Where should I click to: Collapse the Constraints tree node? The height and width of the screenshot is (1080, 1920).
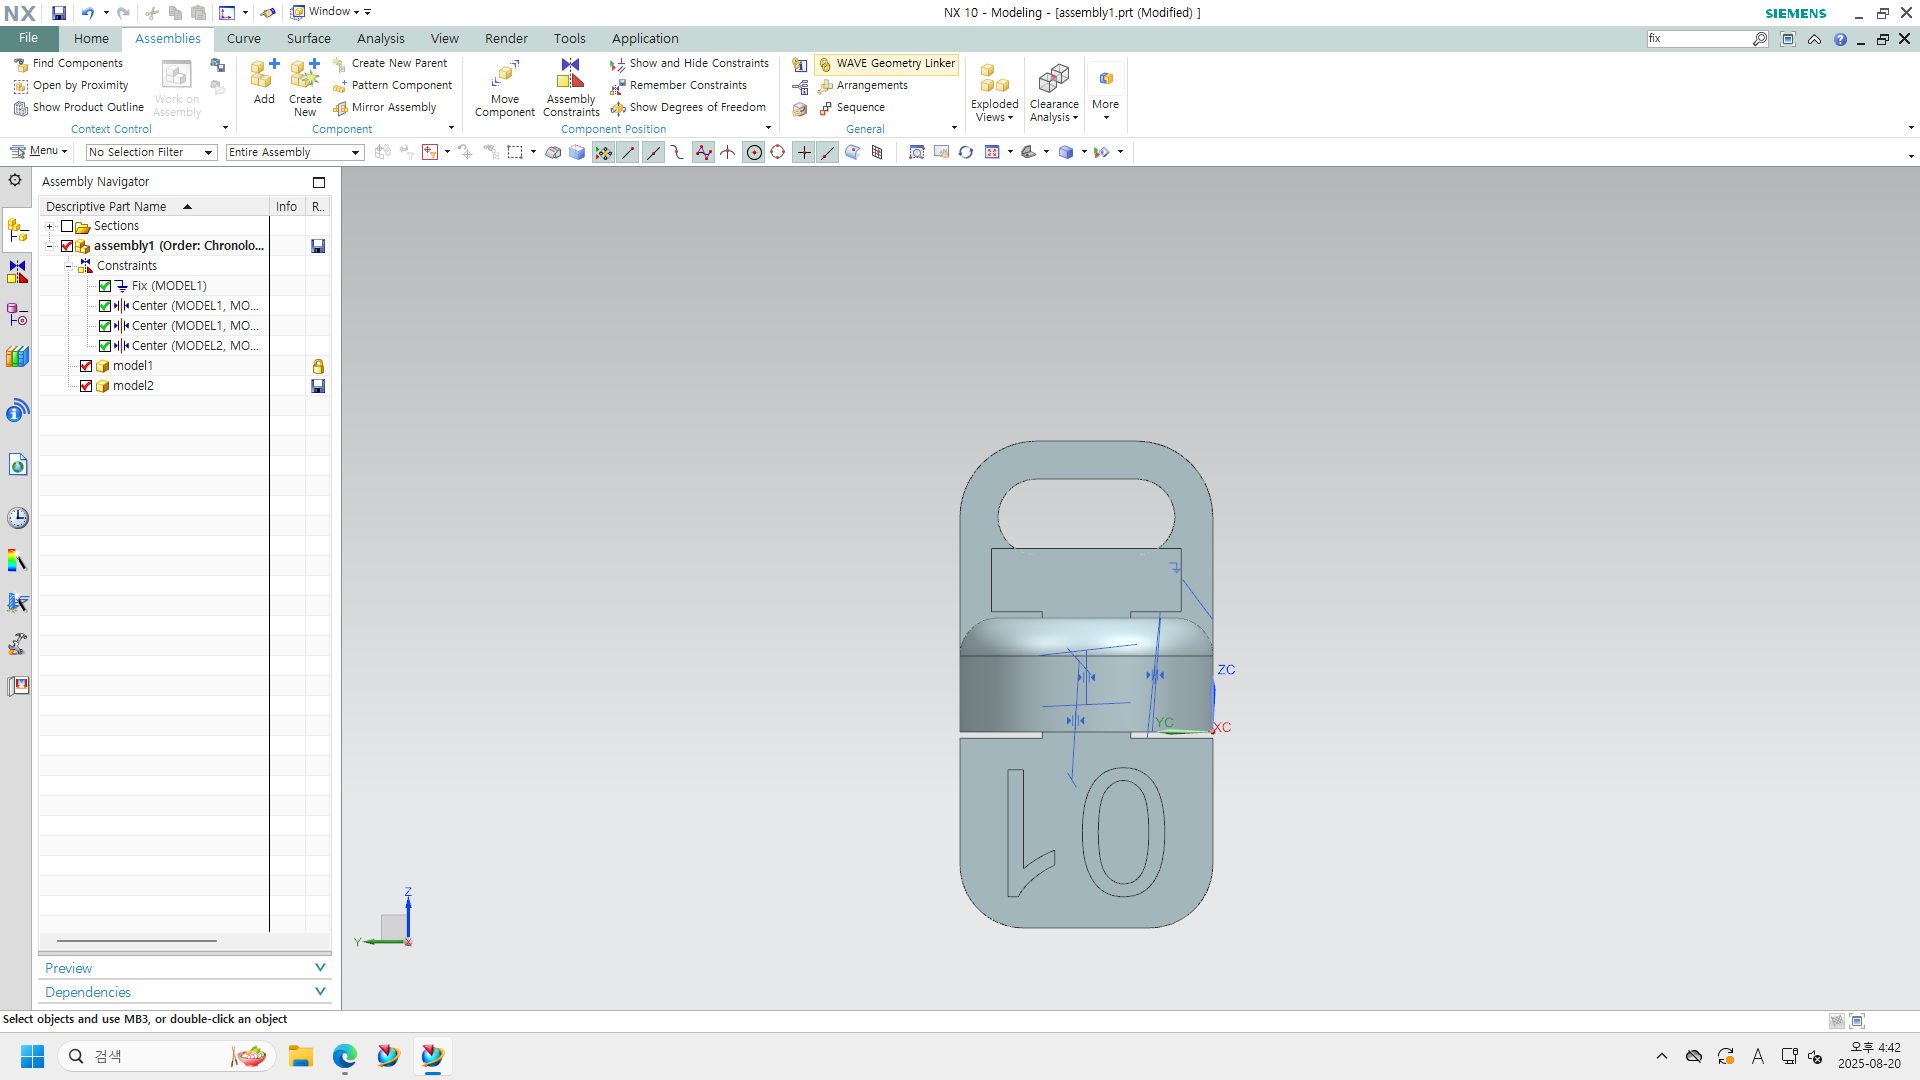(x=68, y=266)
